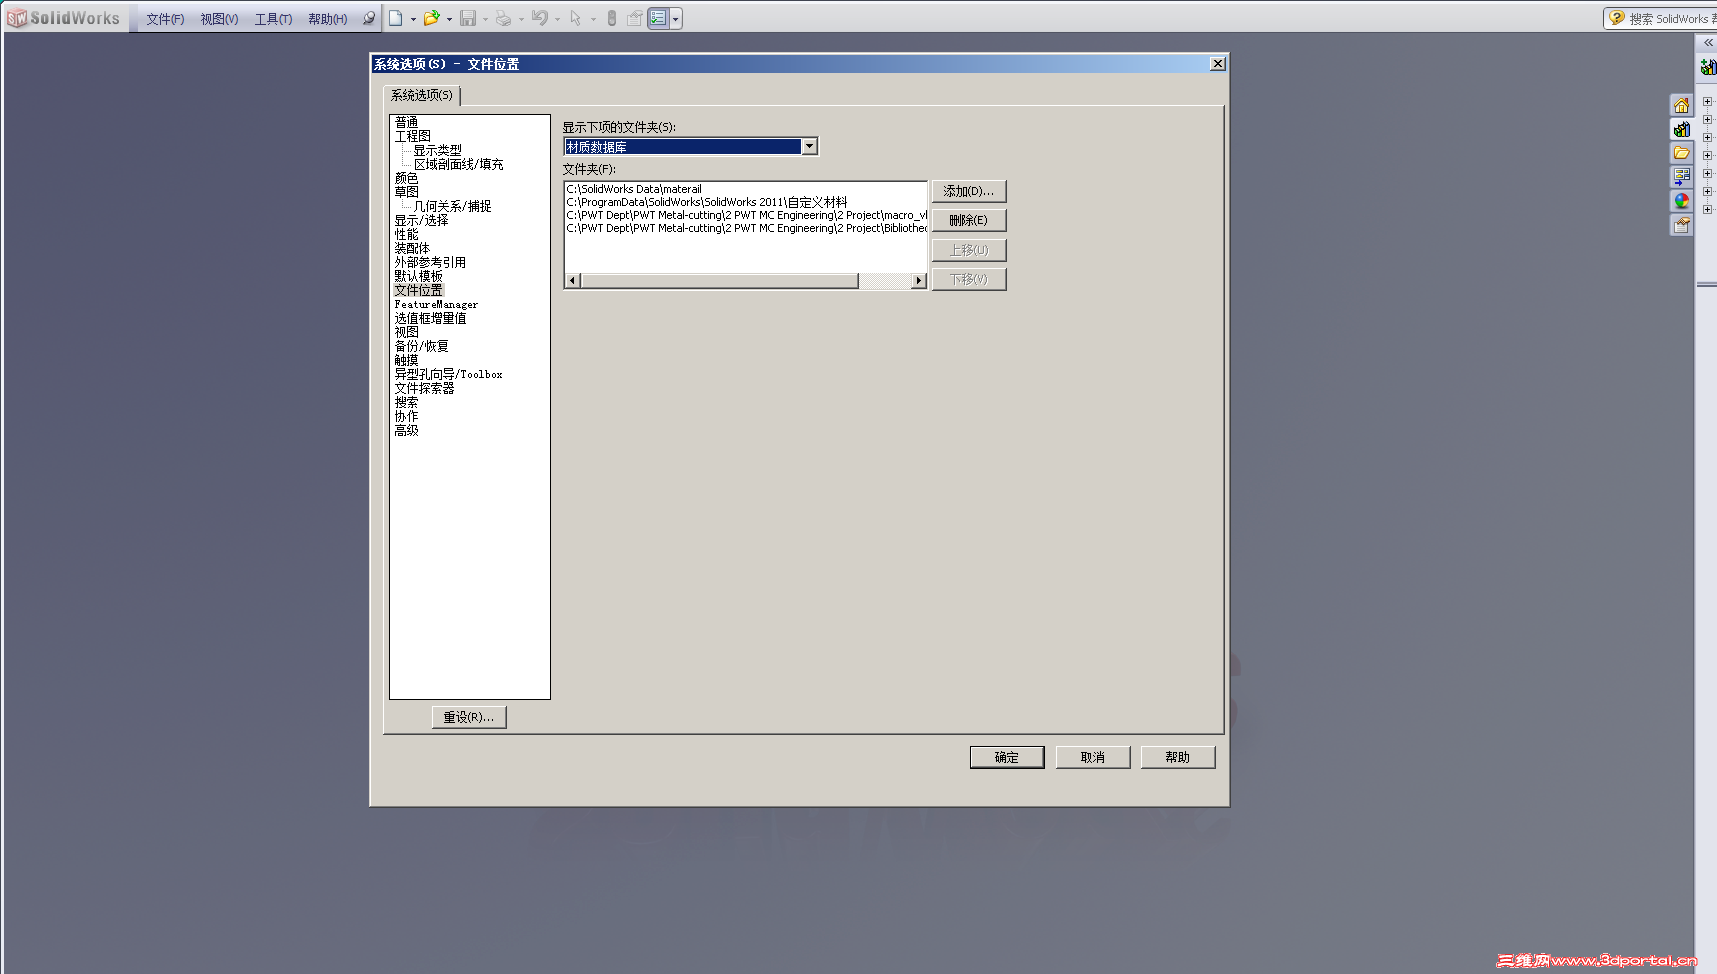
Task: Open the View Palette task pane tab
Action: pyautogui.click(x=1681, y=177)
